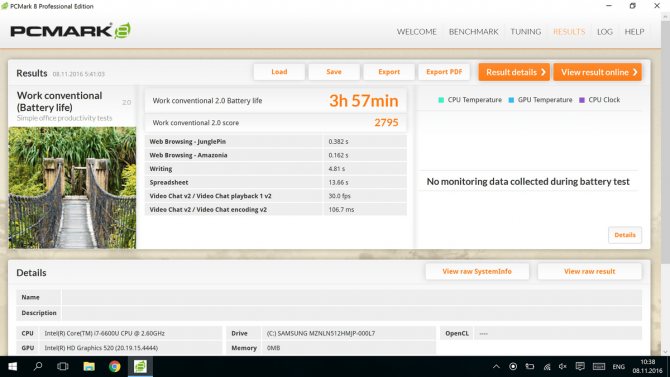The image size is (670, 377).
Task: Open Google Chrome from taskbar
Action: pyautogui.click(x=115, y=366)
